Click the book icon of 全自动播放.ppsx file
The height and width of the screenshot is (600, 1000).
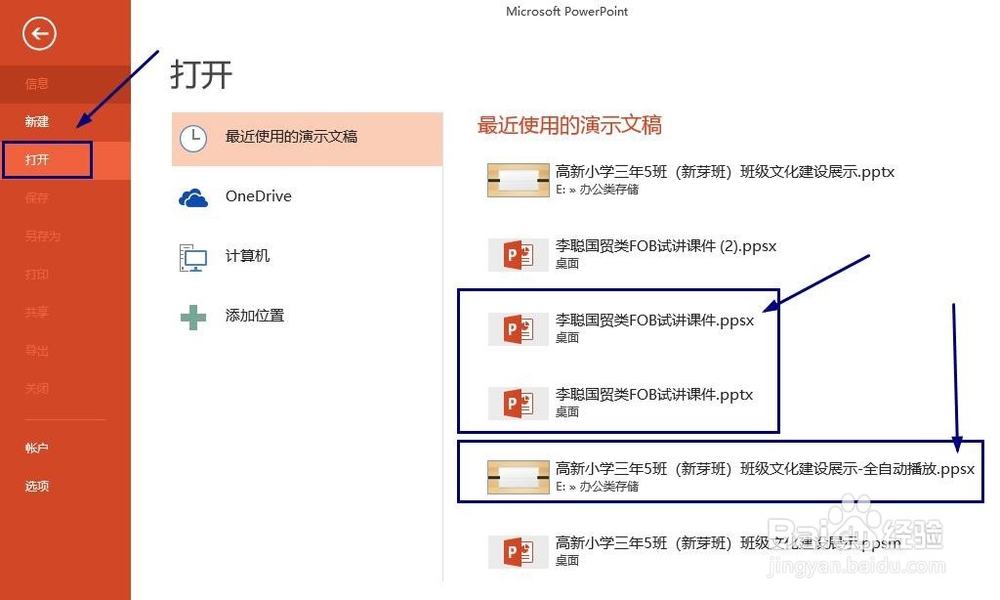[517, 475]
